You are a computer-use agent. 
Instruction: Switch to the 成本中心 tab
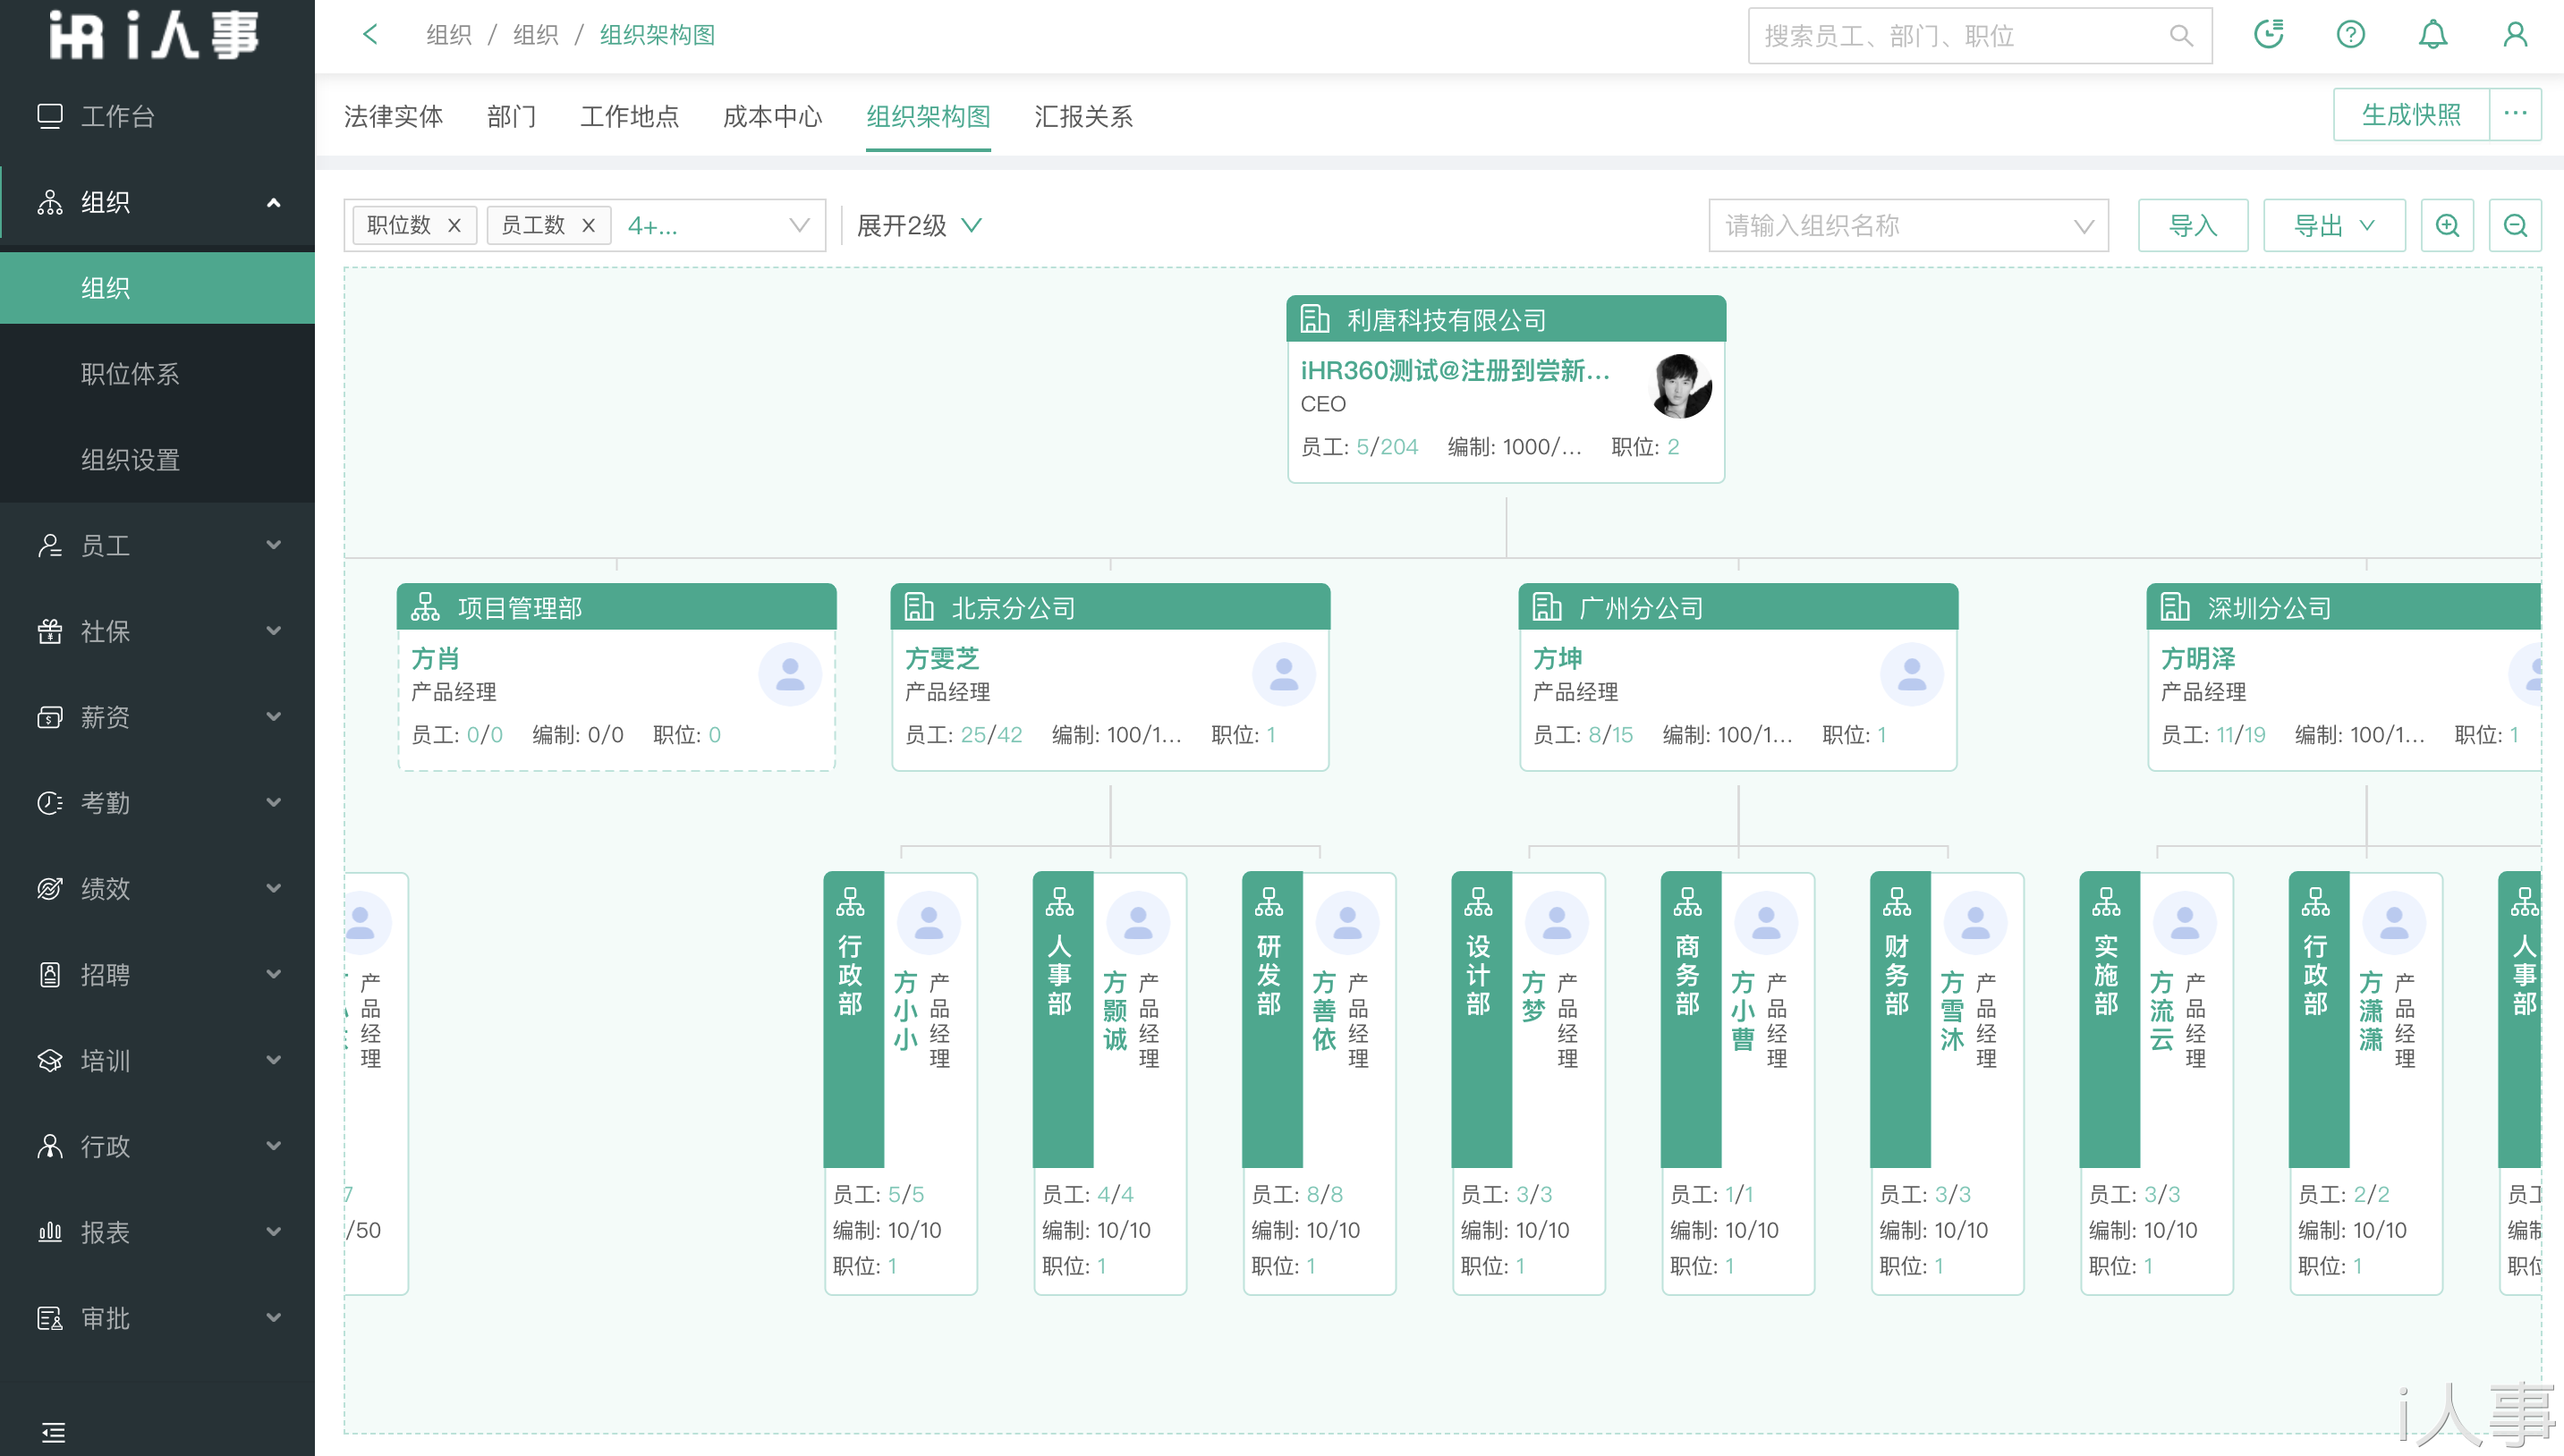click(771, 117)
